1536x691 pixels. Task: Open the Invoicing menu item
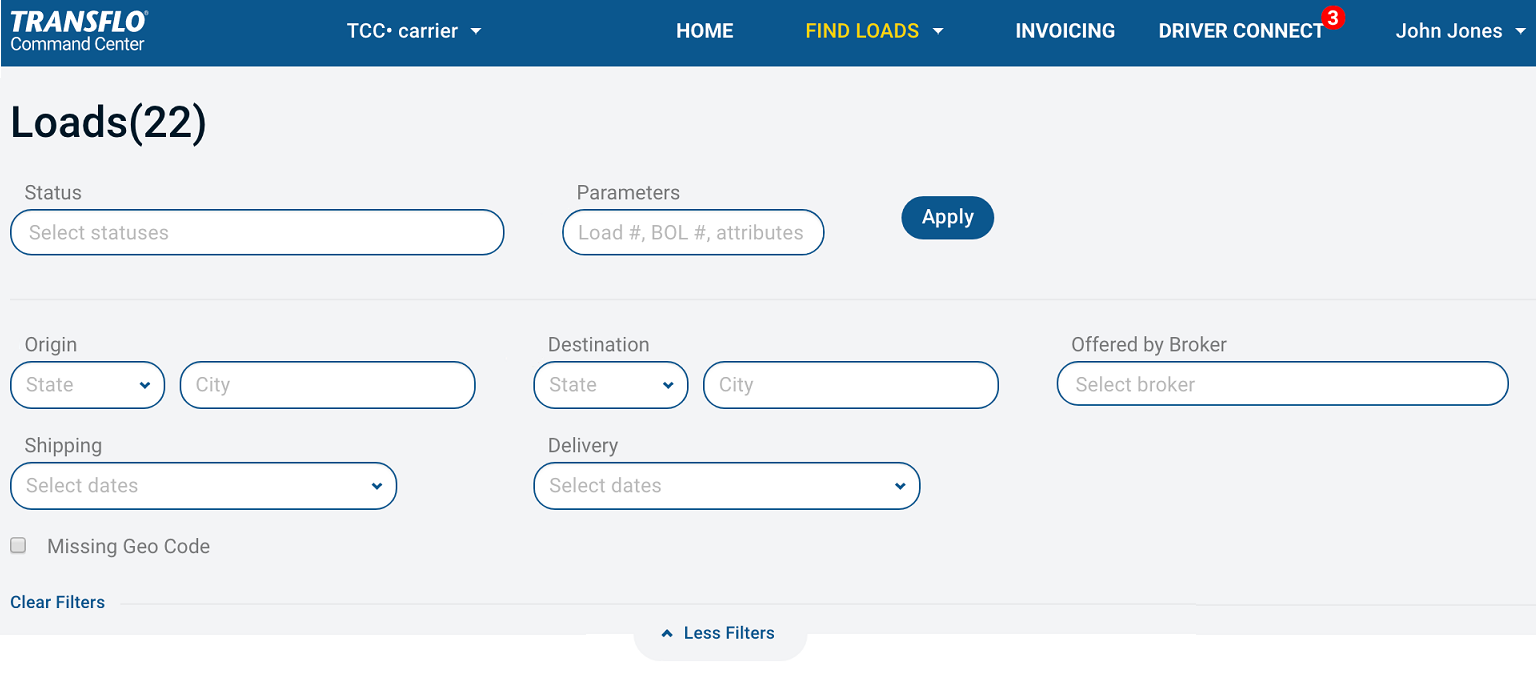1065,31
